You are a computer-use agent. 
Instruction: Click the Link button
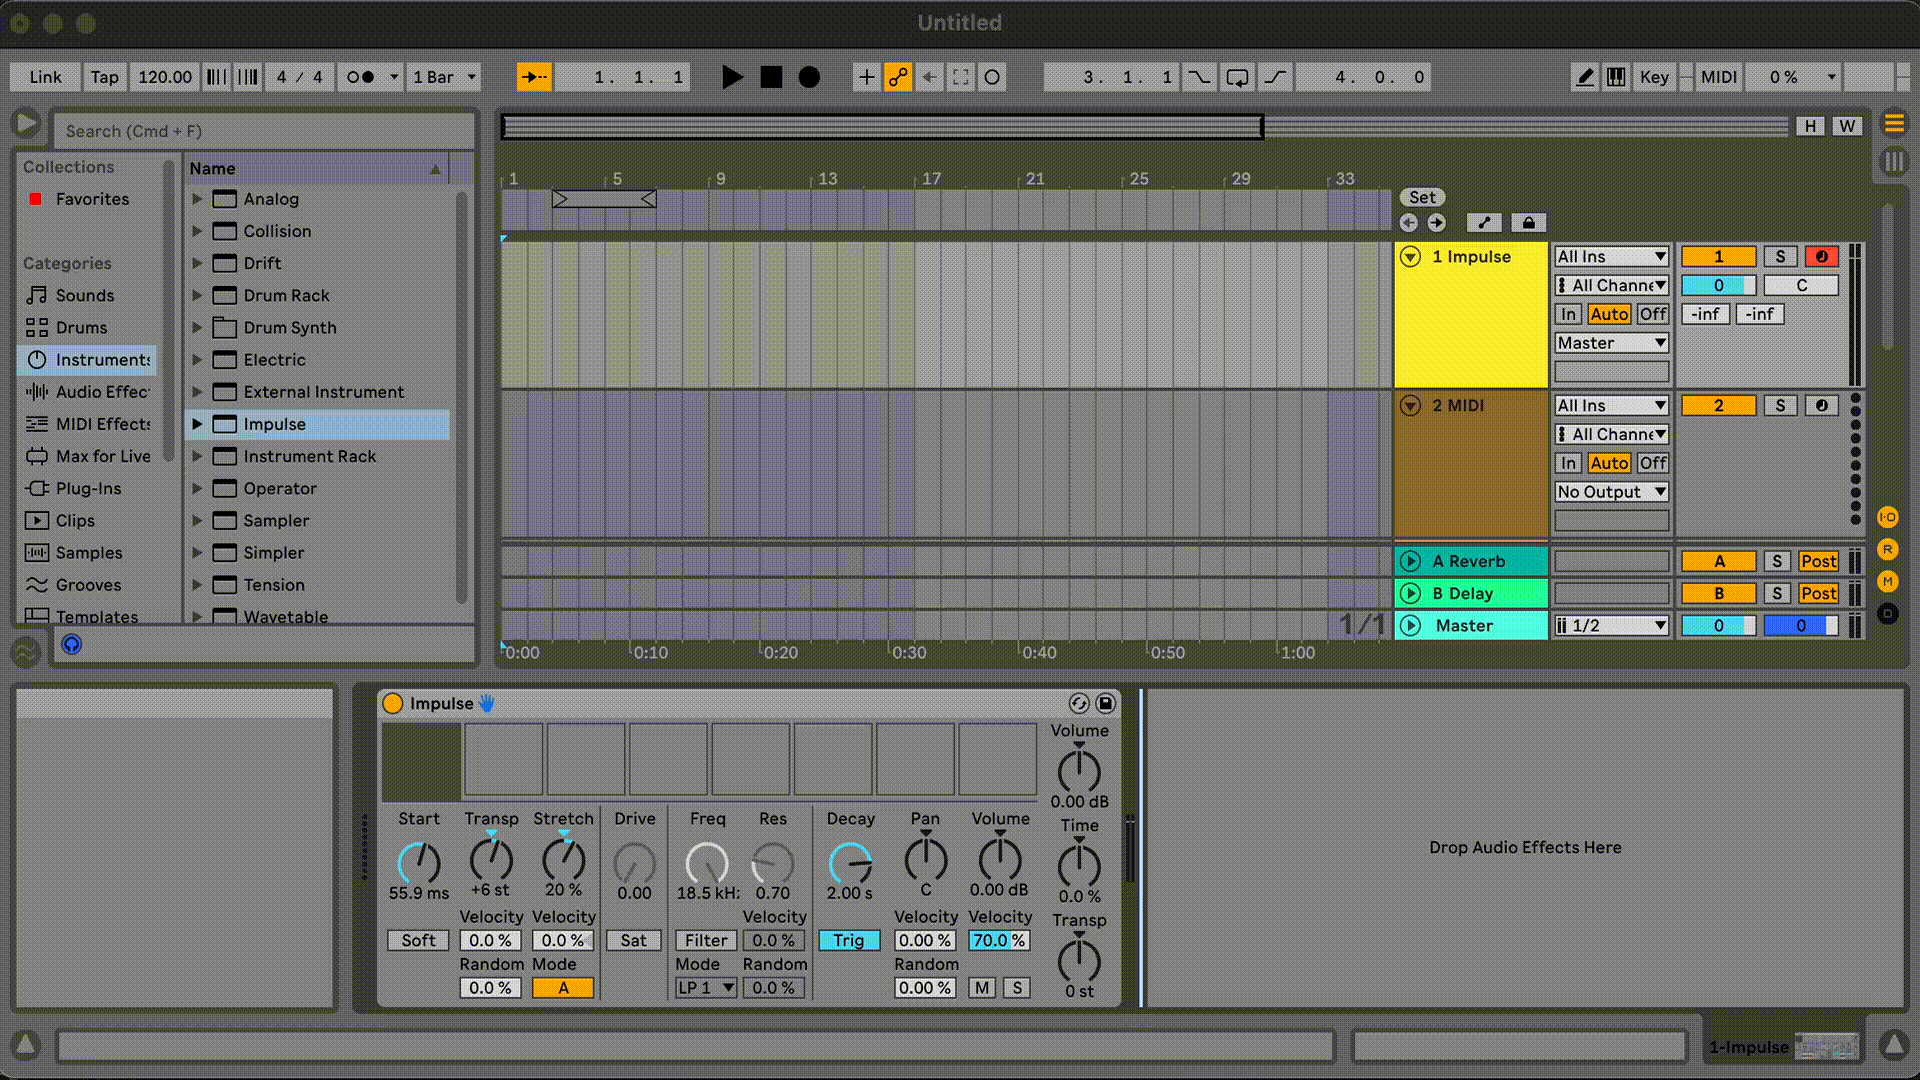(x=45, y=77)
